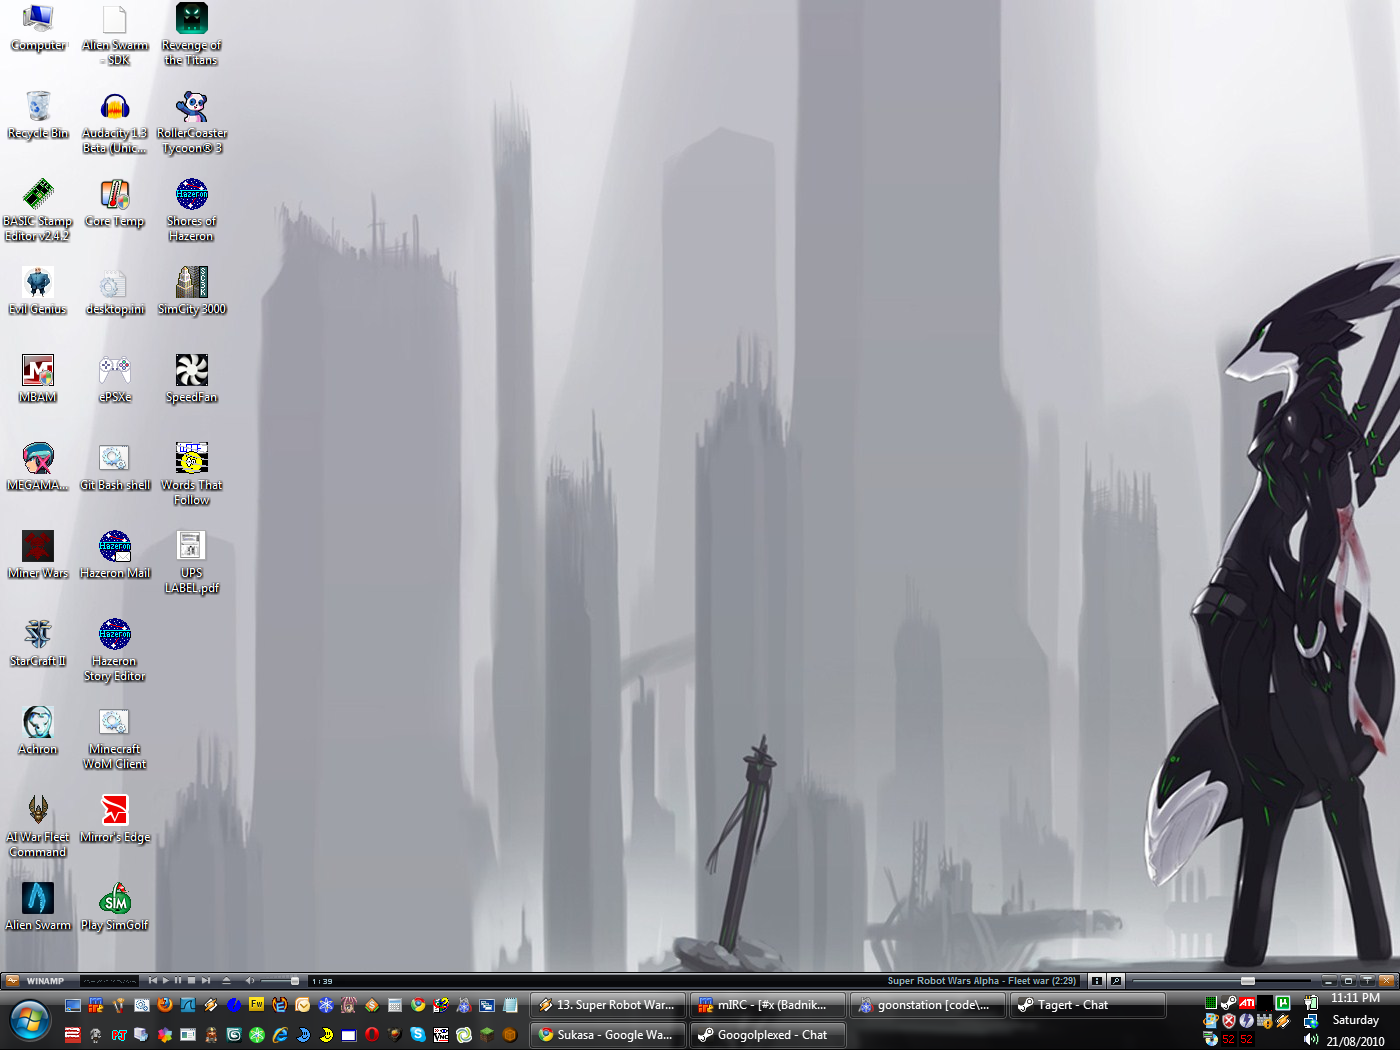Open the Minecraft WoM Client shortcut

click(x=115, y=739)
